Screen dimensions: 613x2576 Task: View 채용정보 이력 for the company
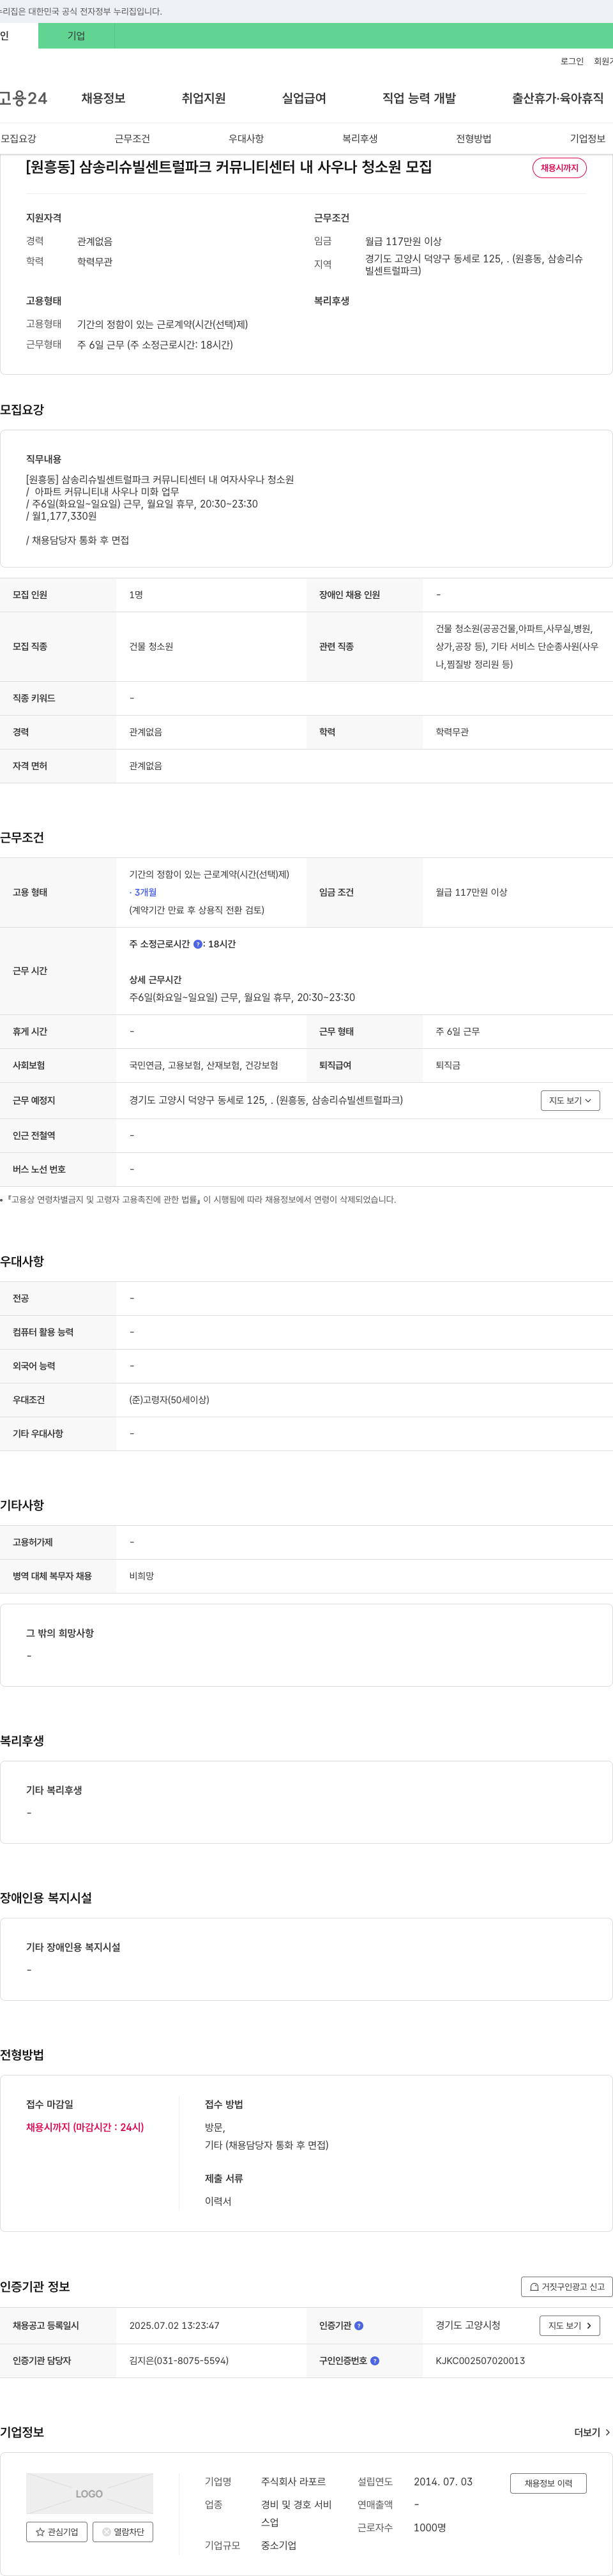pyautogui.click(x=548, y=2483)
